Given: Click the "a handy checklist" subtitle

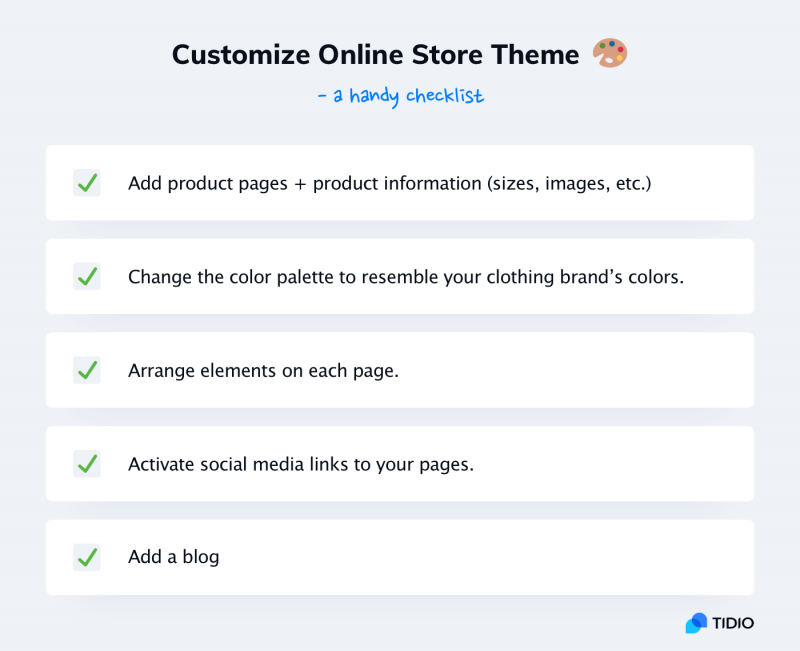Looking at the screenshot, I should pyautogui.click(x=400, y=96).
